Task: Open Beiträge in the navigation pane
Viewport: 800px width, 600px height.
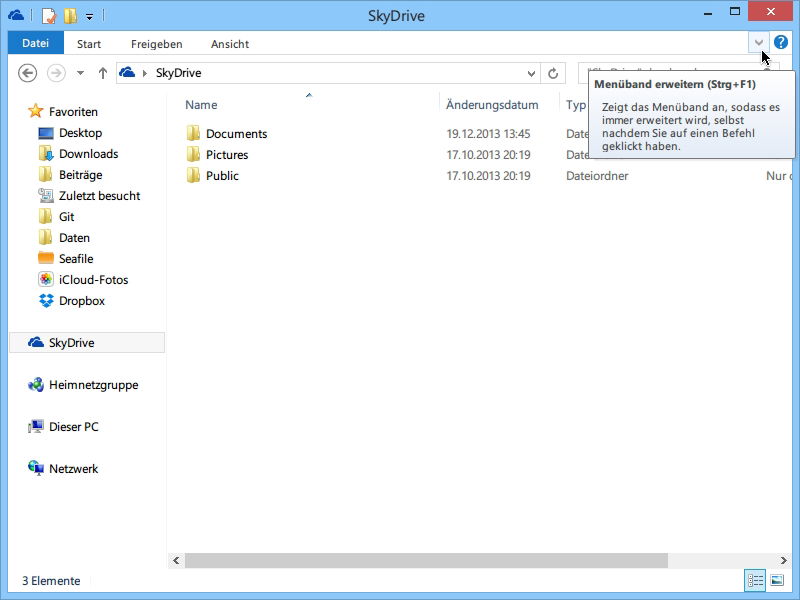Action: (x=81, y=174)
